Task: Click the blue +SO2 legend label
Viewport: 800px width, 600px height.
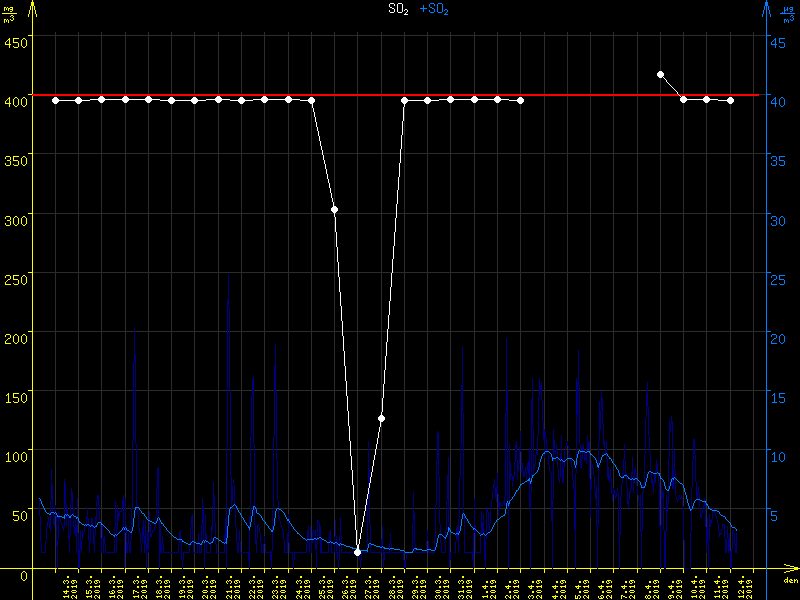Action: click(434, 9)
